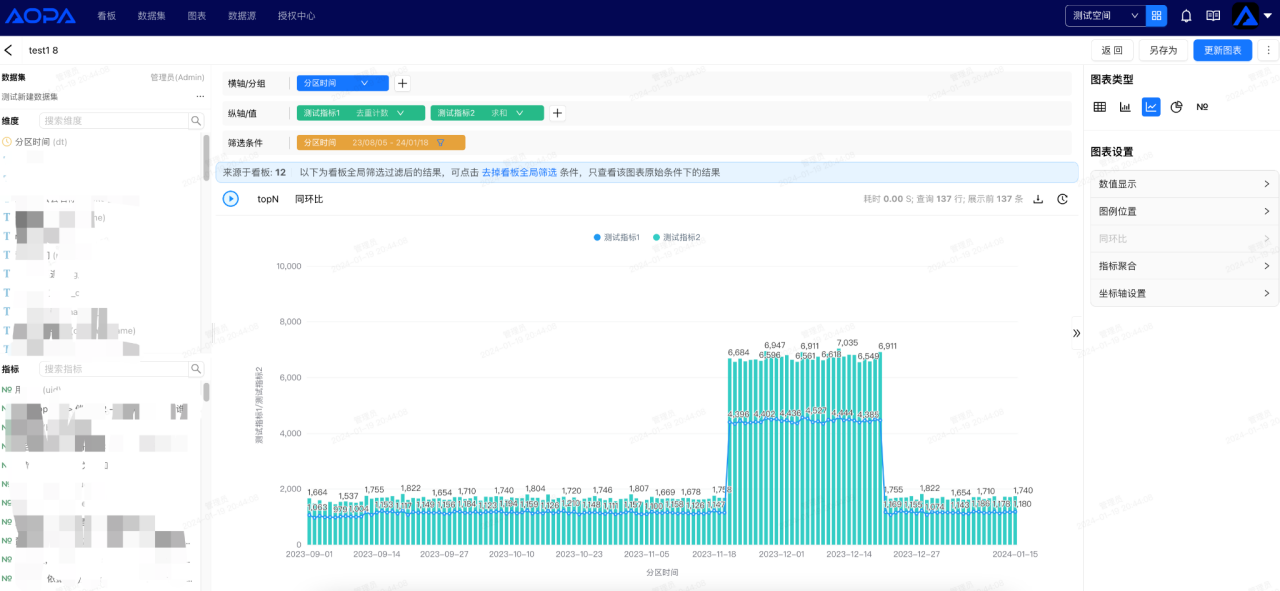This screenshot has width=1280, height=591.
Task: Expand the 图例位置 setting
Action: [1184, 211]
